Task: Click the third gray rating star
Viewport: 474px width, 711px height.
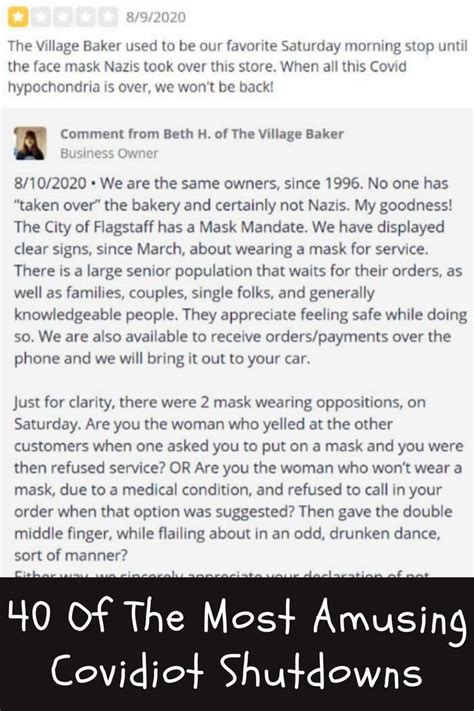Action: coord(63,17)
